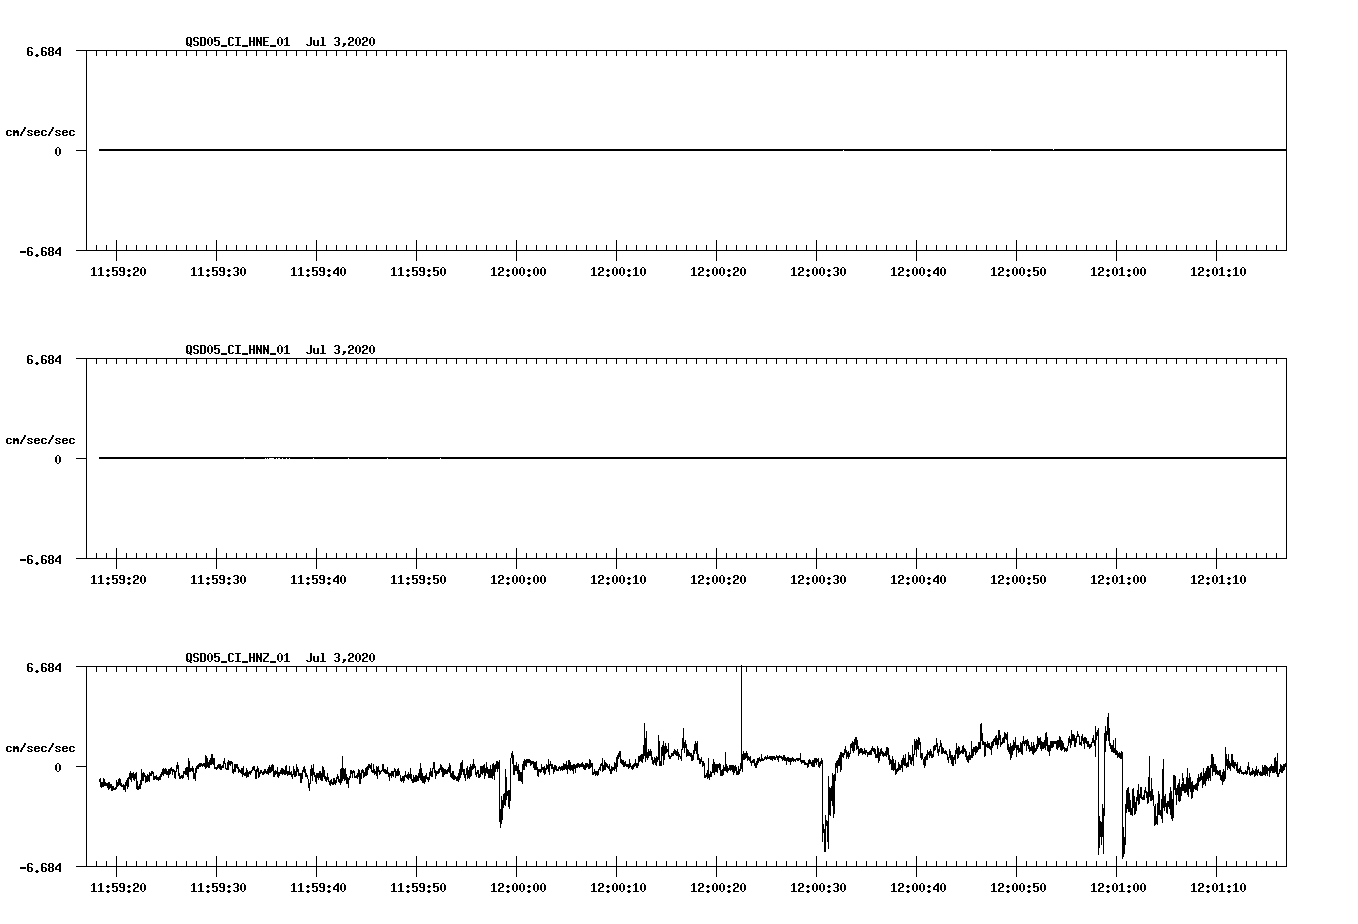This screenshot has width=1358, height=924.
Task: Click the 12:00:20 time label under HNE plot
Action: (718, 271)
